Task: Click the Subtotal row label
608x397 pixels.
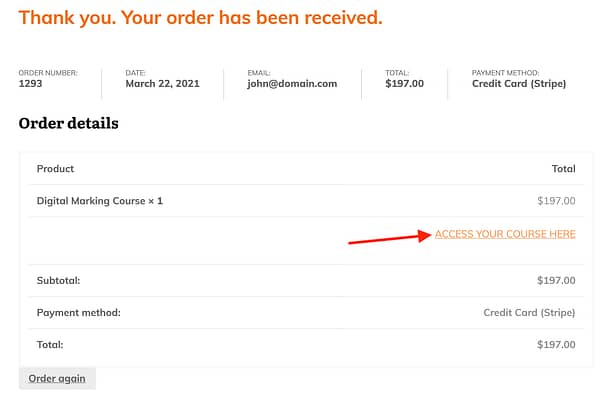Action: (58, 280)
